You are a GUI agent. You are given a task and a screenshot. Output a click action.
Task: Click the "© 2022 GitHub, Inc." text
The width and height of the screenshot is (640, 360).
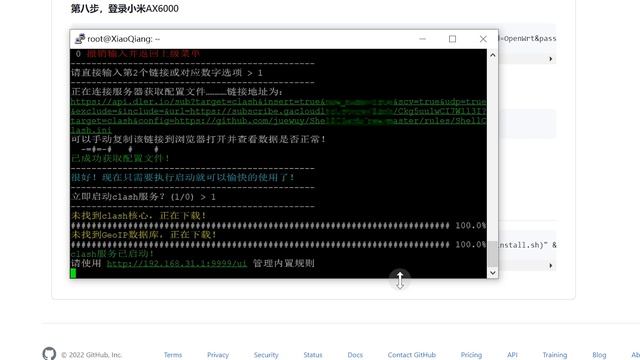click(x=91, y=355)
